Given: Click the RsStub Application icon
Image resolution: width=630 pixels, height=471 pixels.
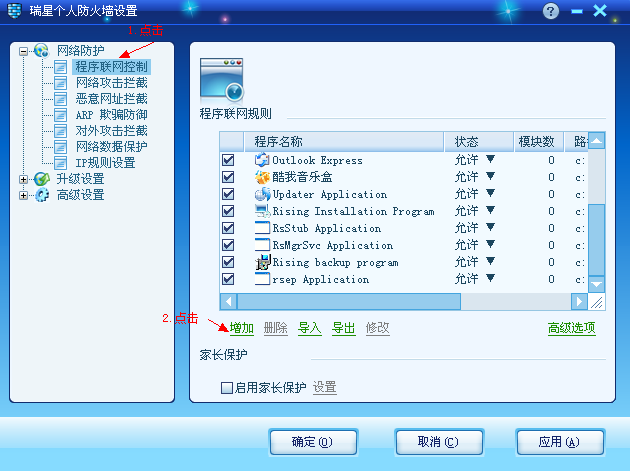Looking at the screenshot, I should point(262,228).
